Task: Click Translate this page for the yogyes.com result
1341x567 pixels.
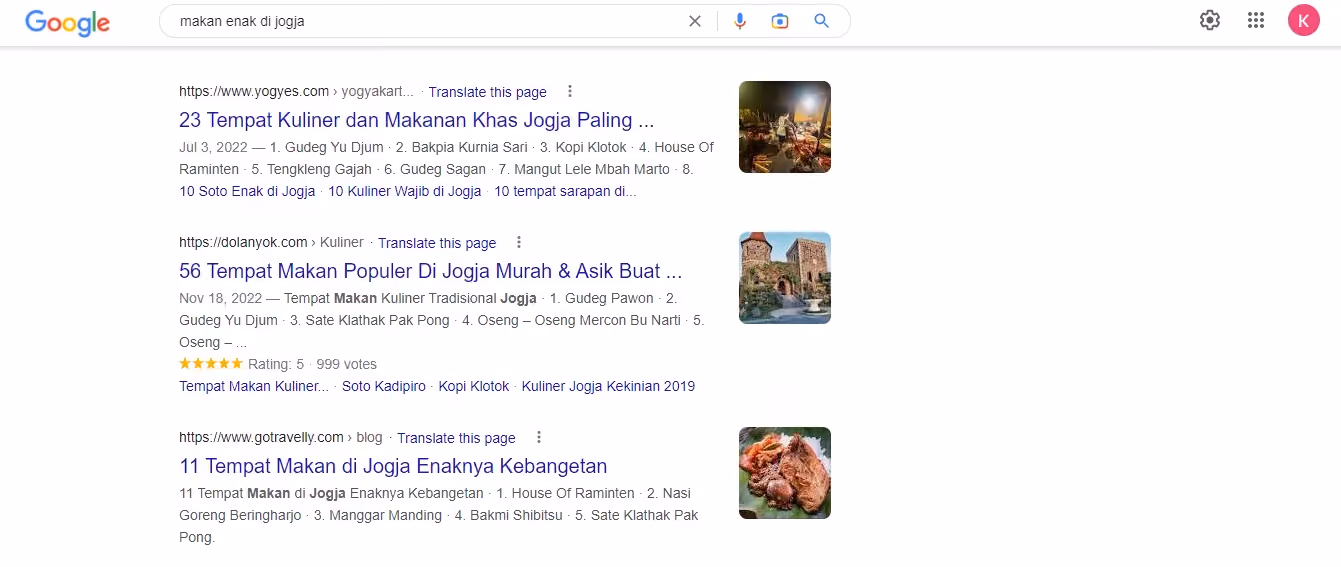Action: (488, 92)
